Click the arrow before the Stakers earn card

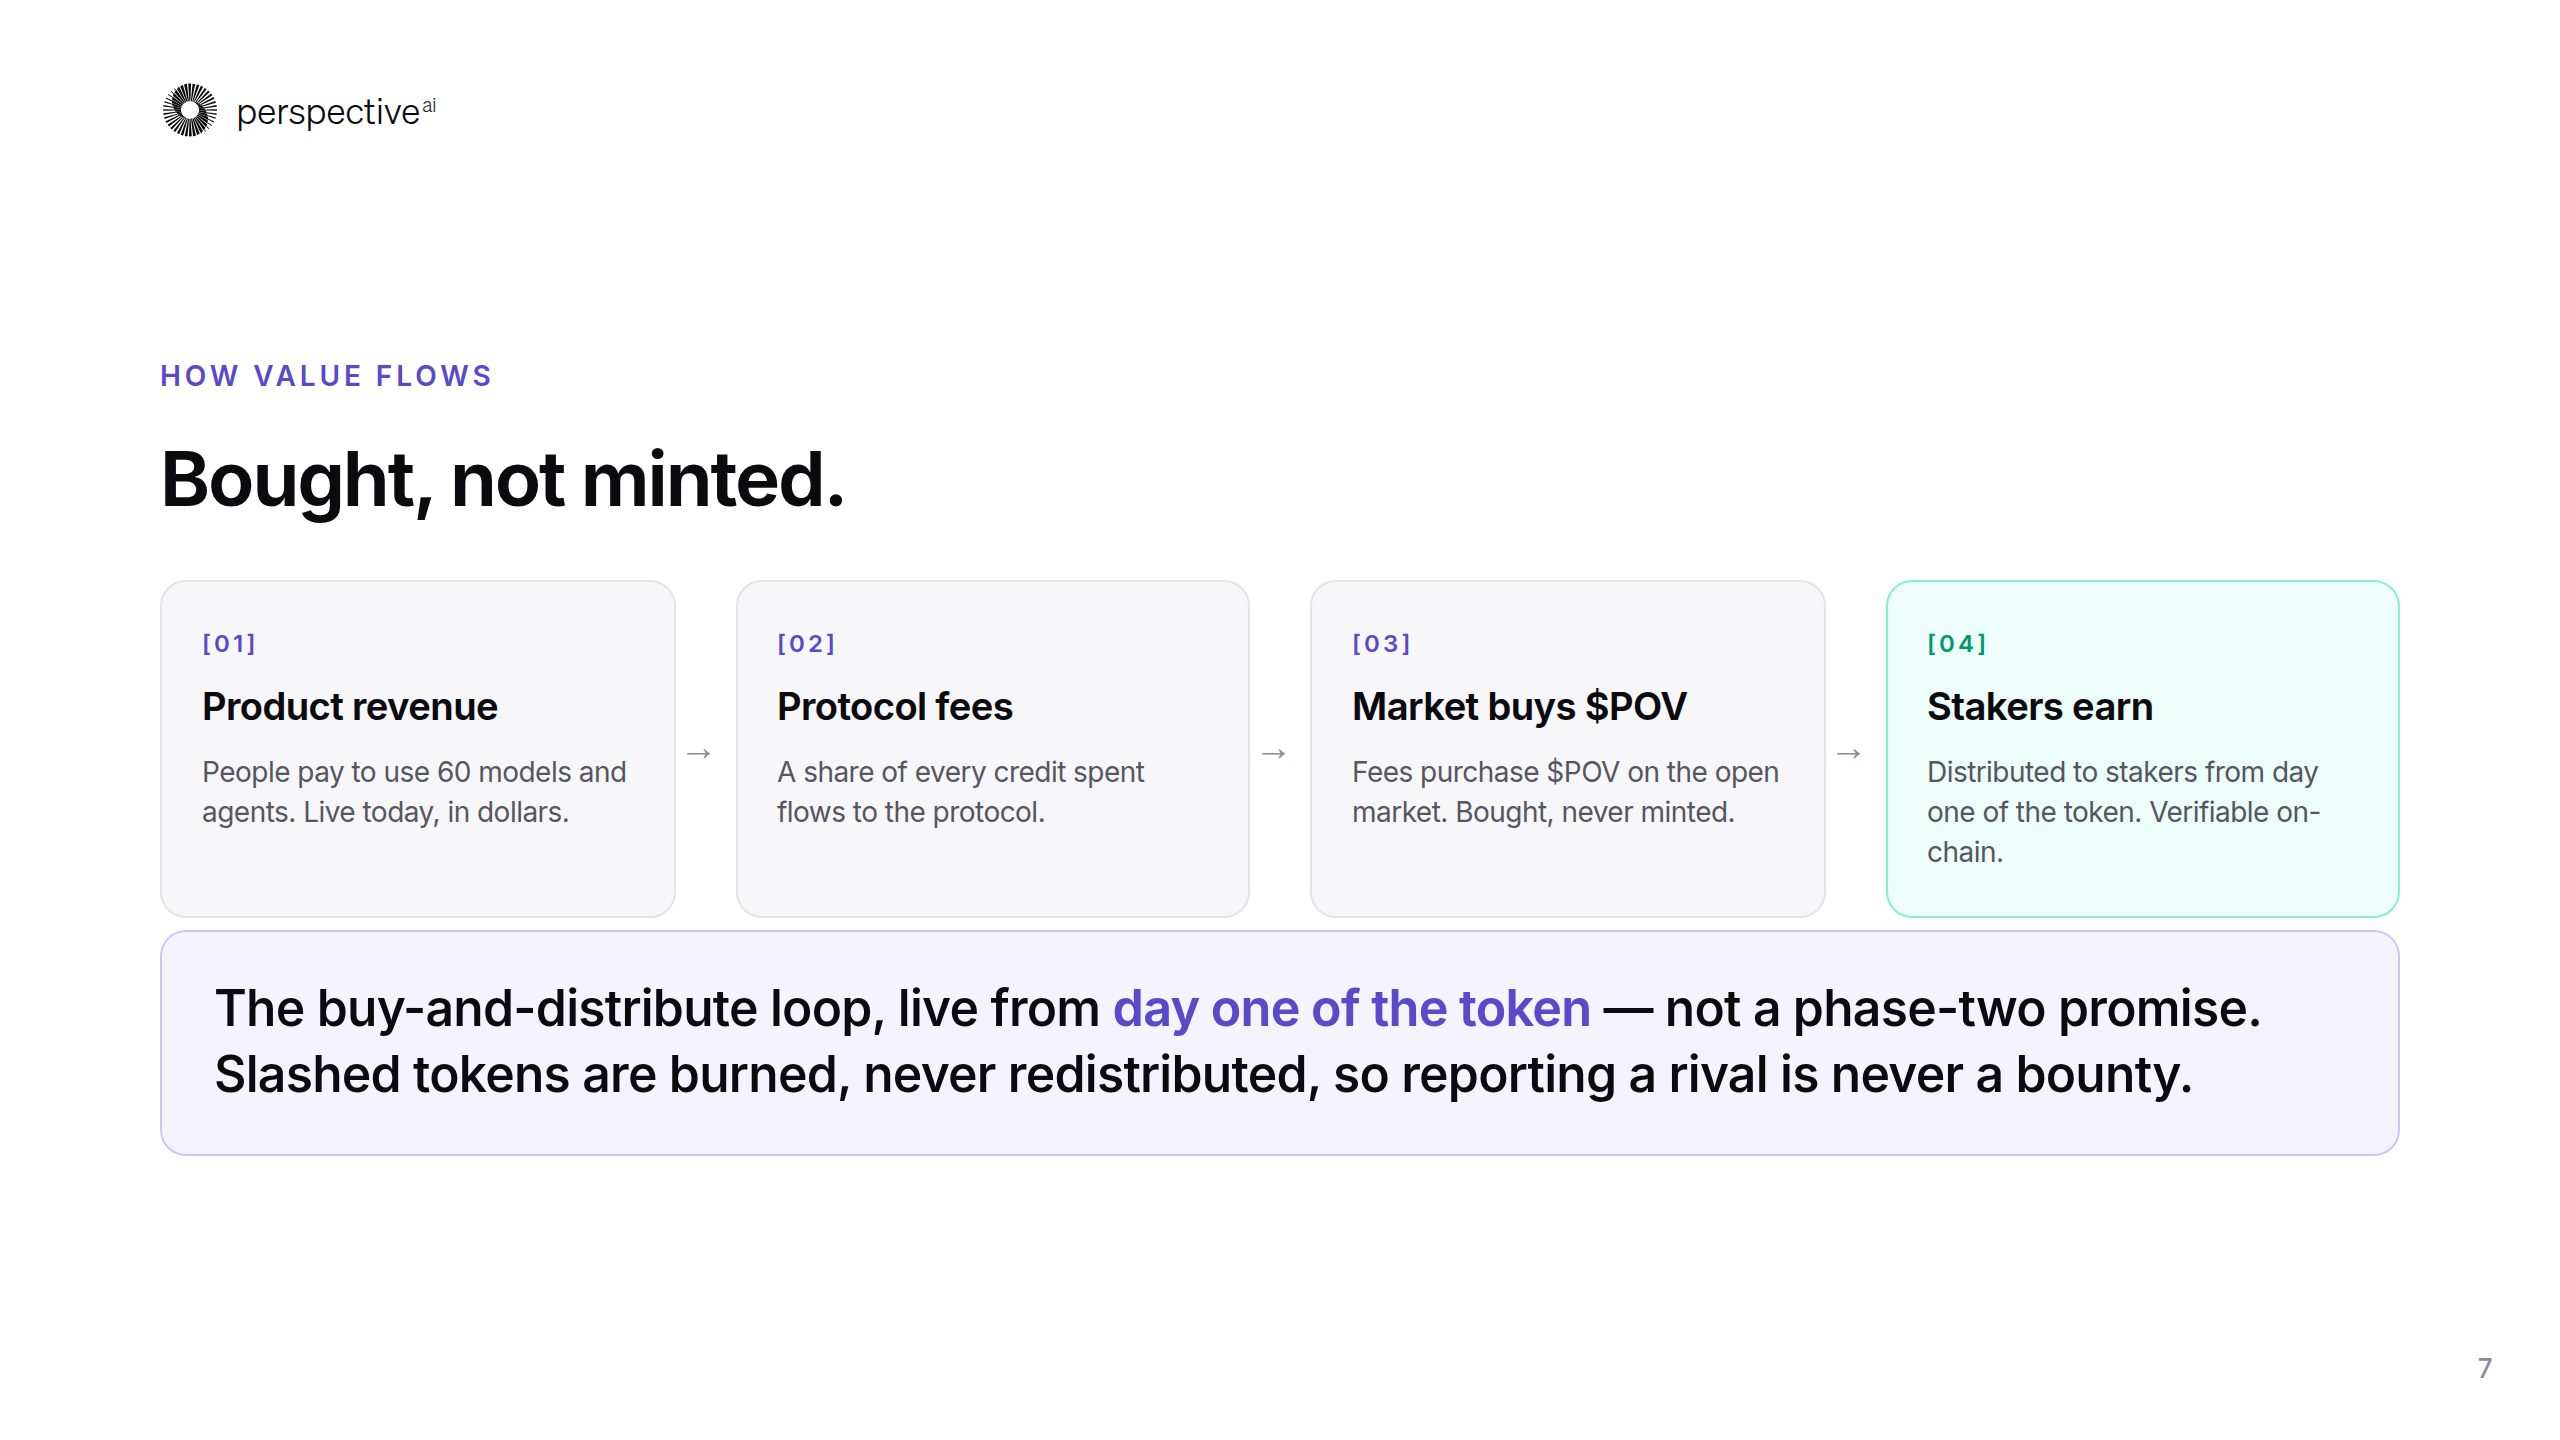click(1848, 753)
